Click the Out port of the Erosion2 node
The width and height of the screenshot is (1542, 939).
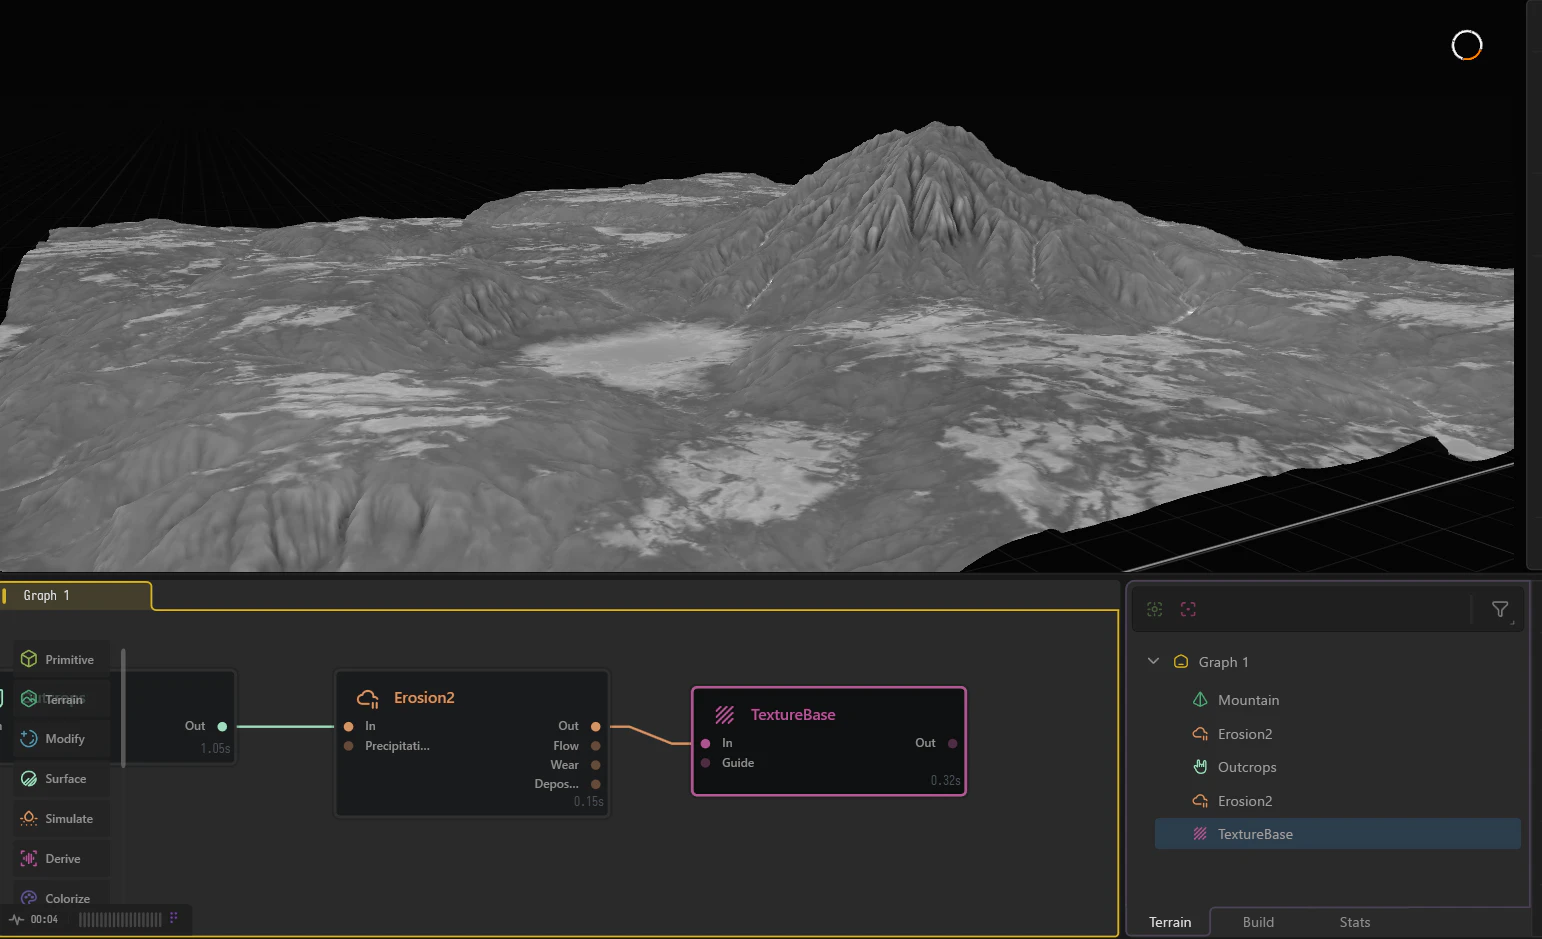pos(596,726)
